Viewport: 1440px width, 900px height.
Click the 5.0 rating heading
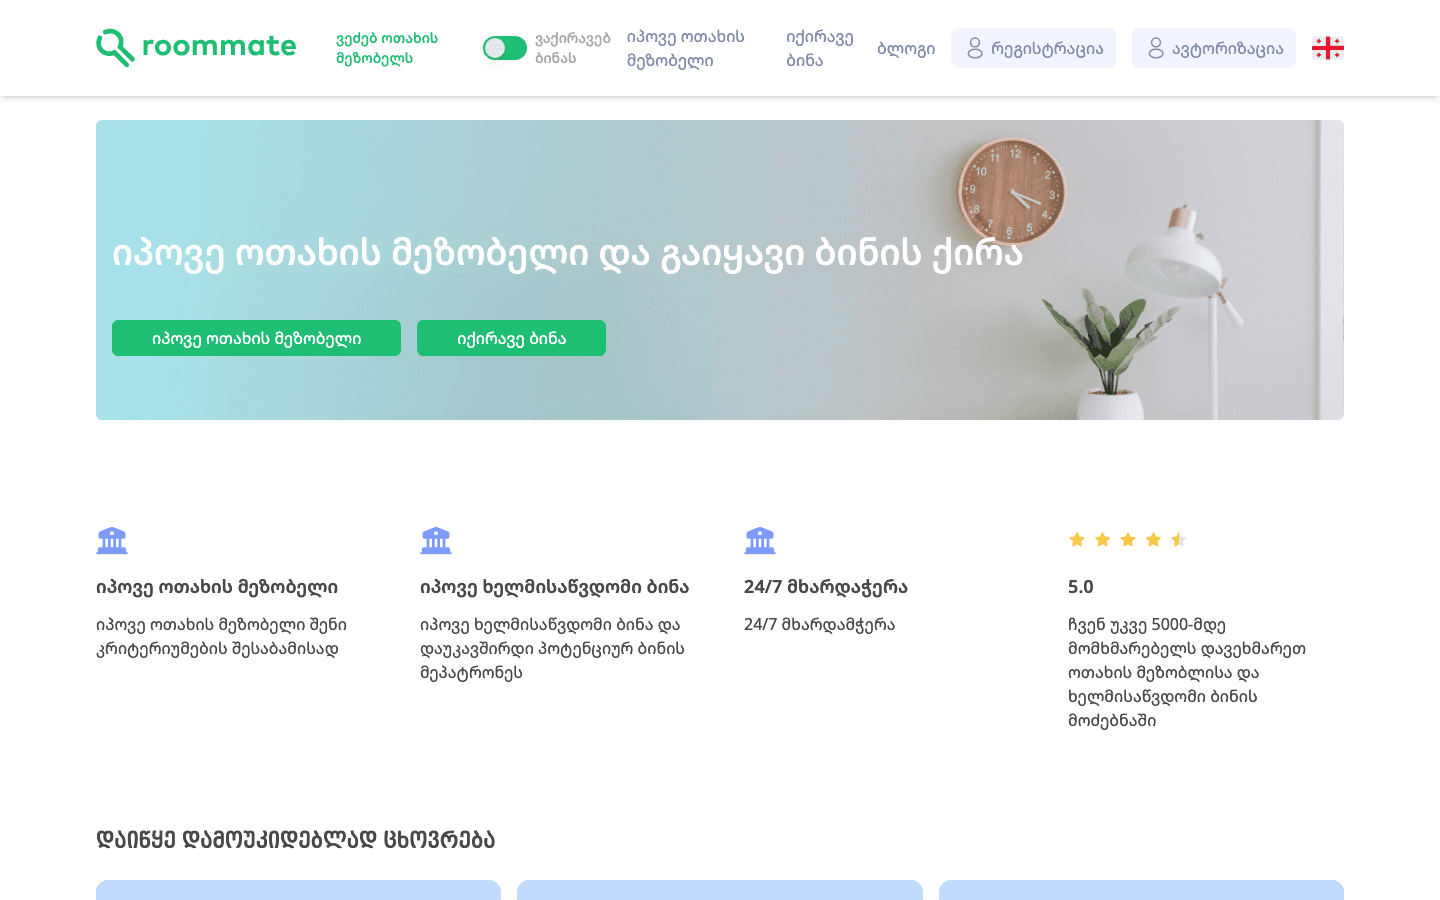tap(1080, 587)
